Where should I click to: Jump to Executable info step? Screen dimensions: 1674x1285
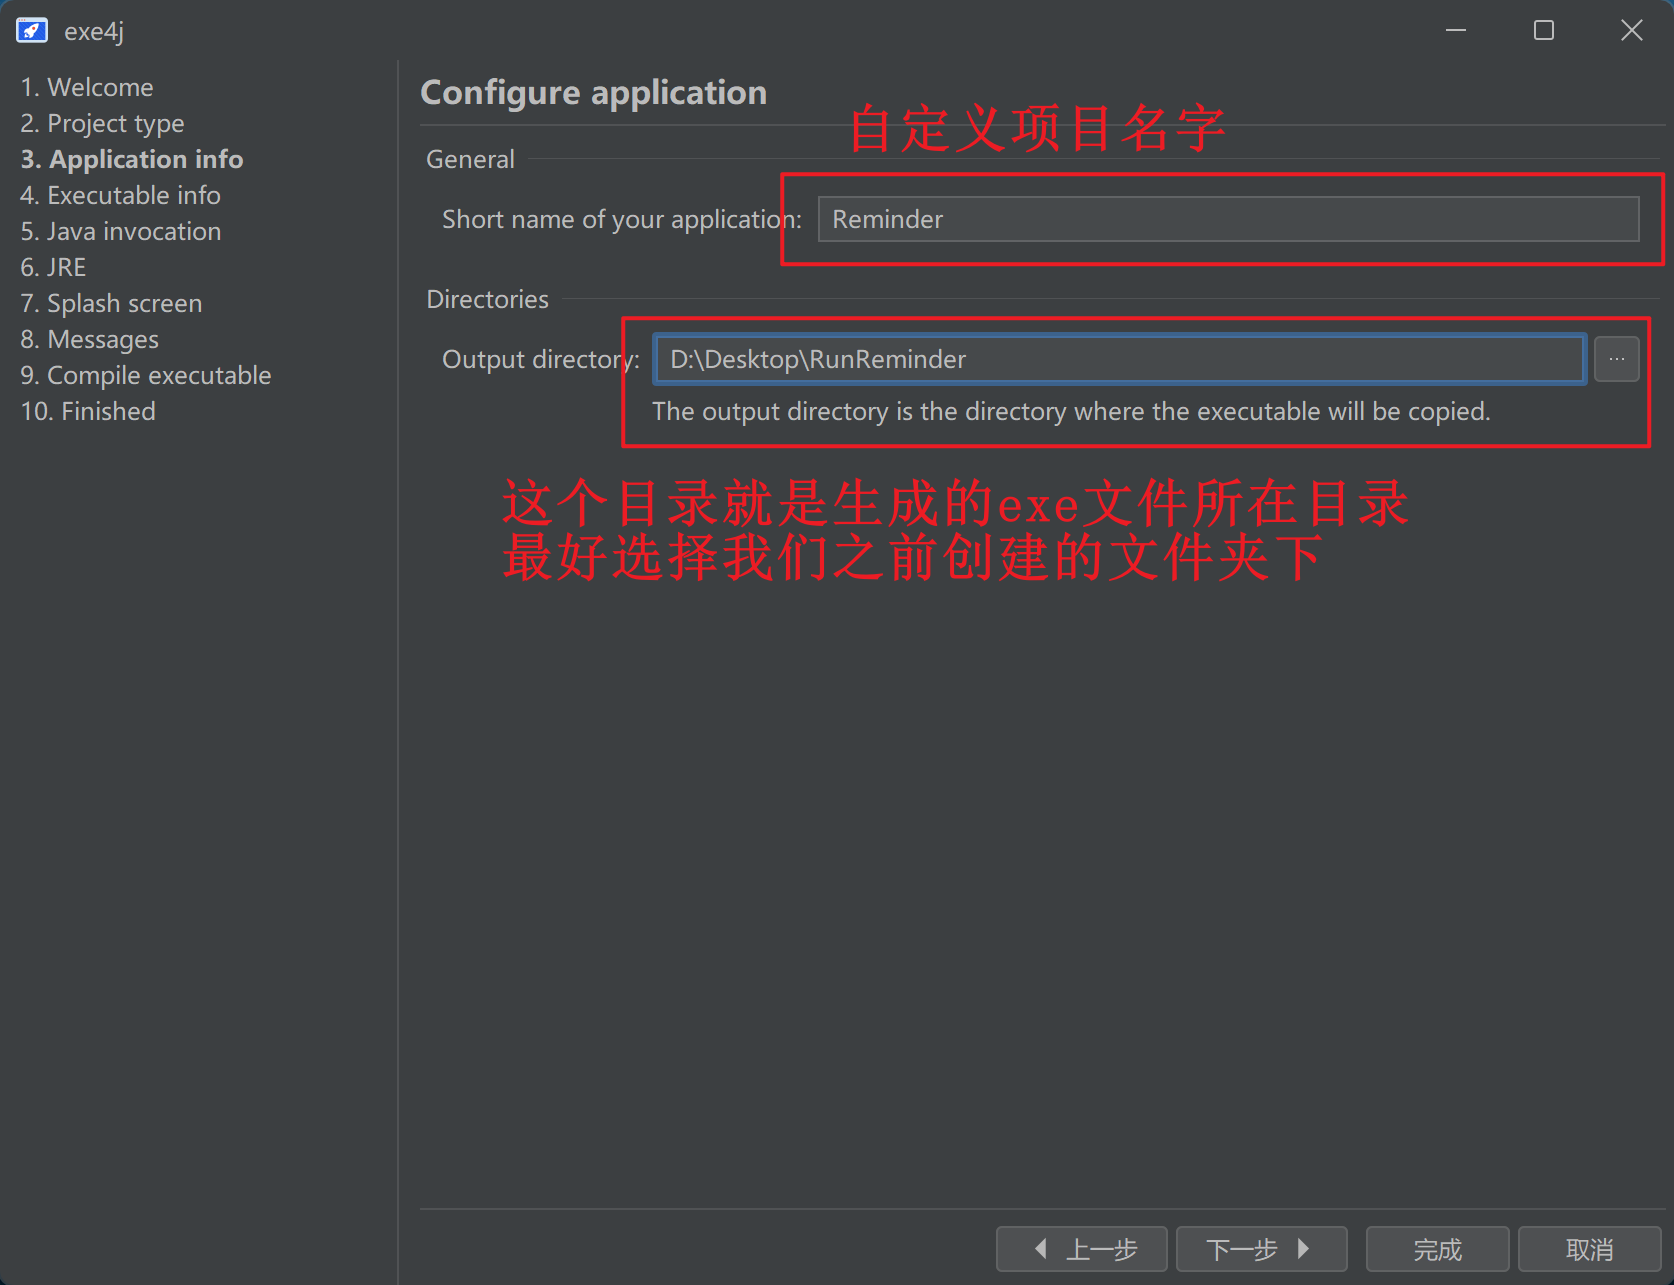pos(120,195)
